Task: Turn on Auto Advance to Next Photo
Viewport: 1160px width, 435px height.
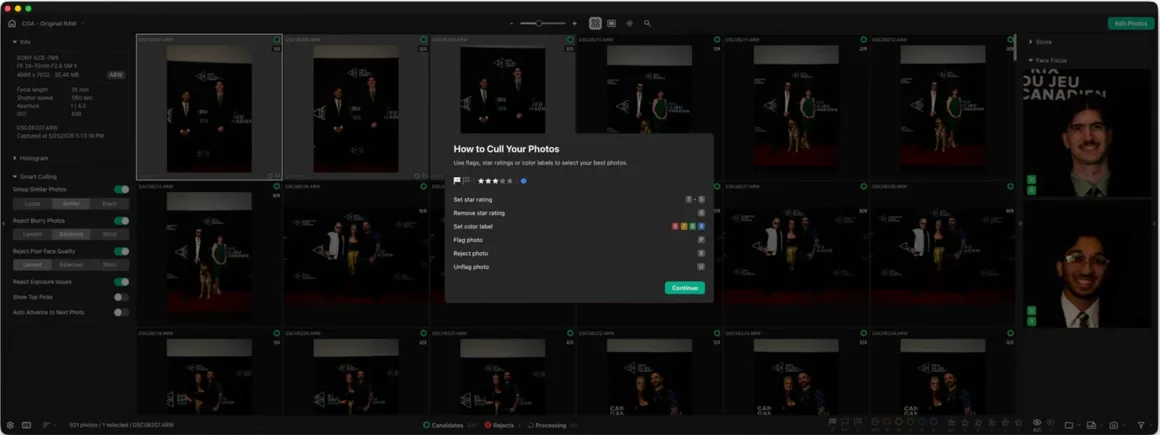Action: point(121,313)
